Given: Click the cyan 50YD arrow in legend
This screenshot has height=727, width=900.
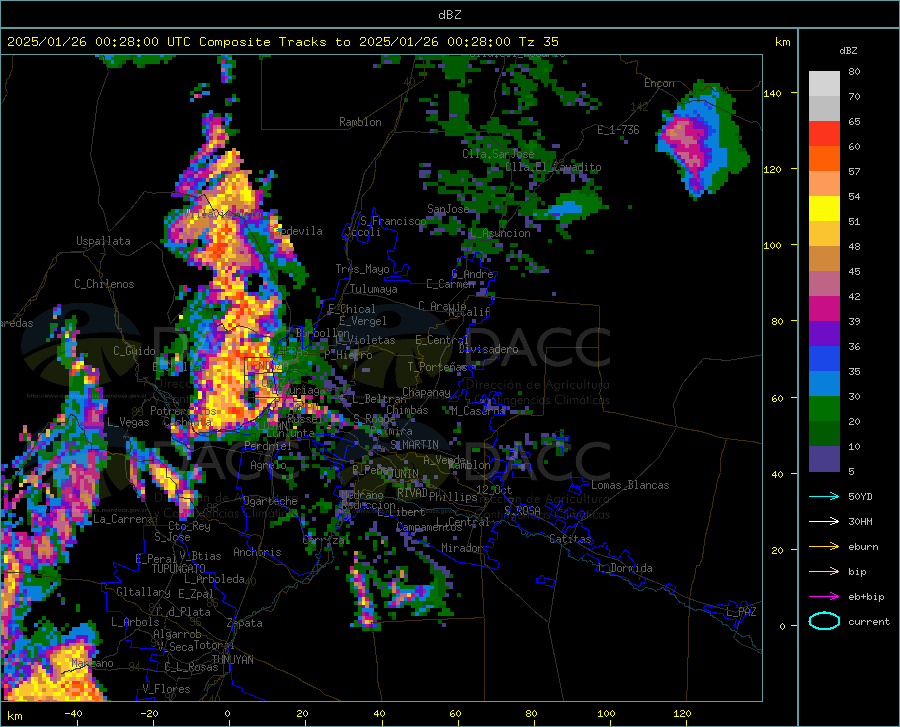Looking at the screenshot, I should click(824, 496).
